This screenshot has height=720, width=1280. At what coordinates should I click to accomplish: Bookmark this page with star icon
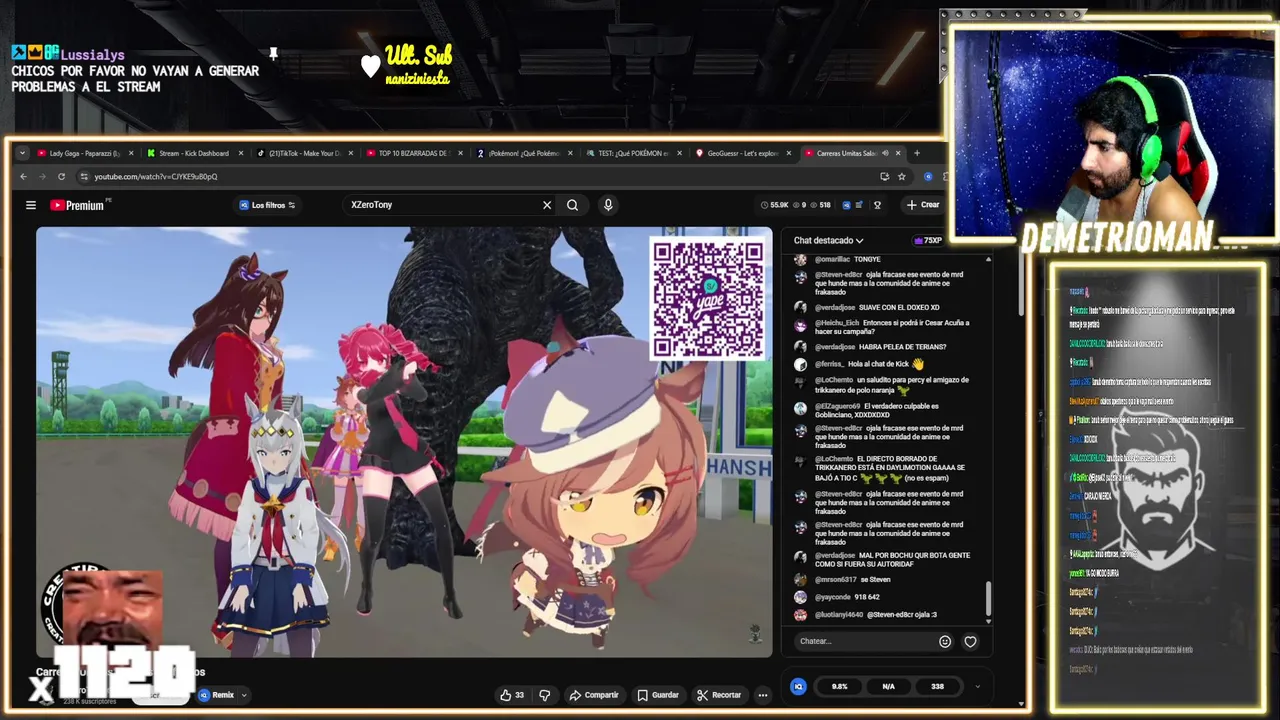[901, 176]
